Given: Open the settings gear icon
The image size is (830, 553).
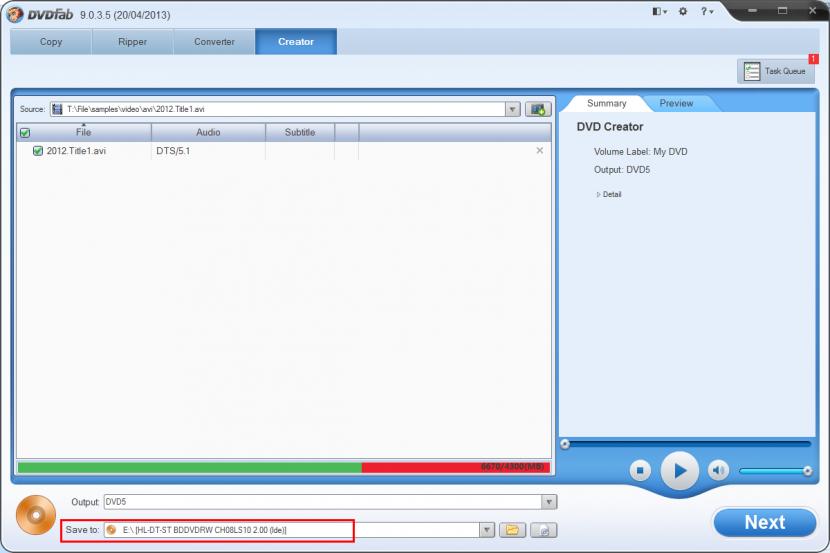Looking at the screenshot, I should 683,11.
